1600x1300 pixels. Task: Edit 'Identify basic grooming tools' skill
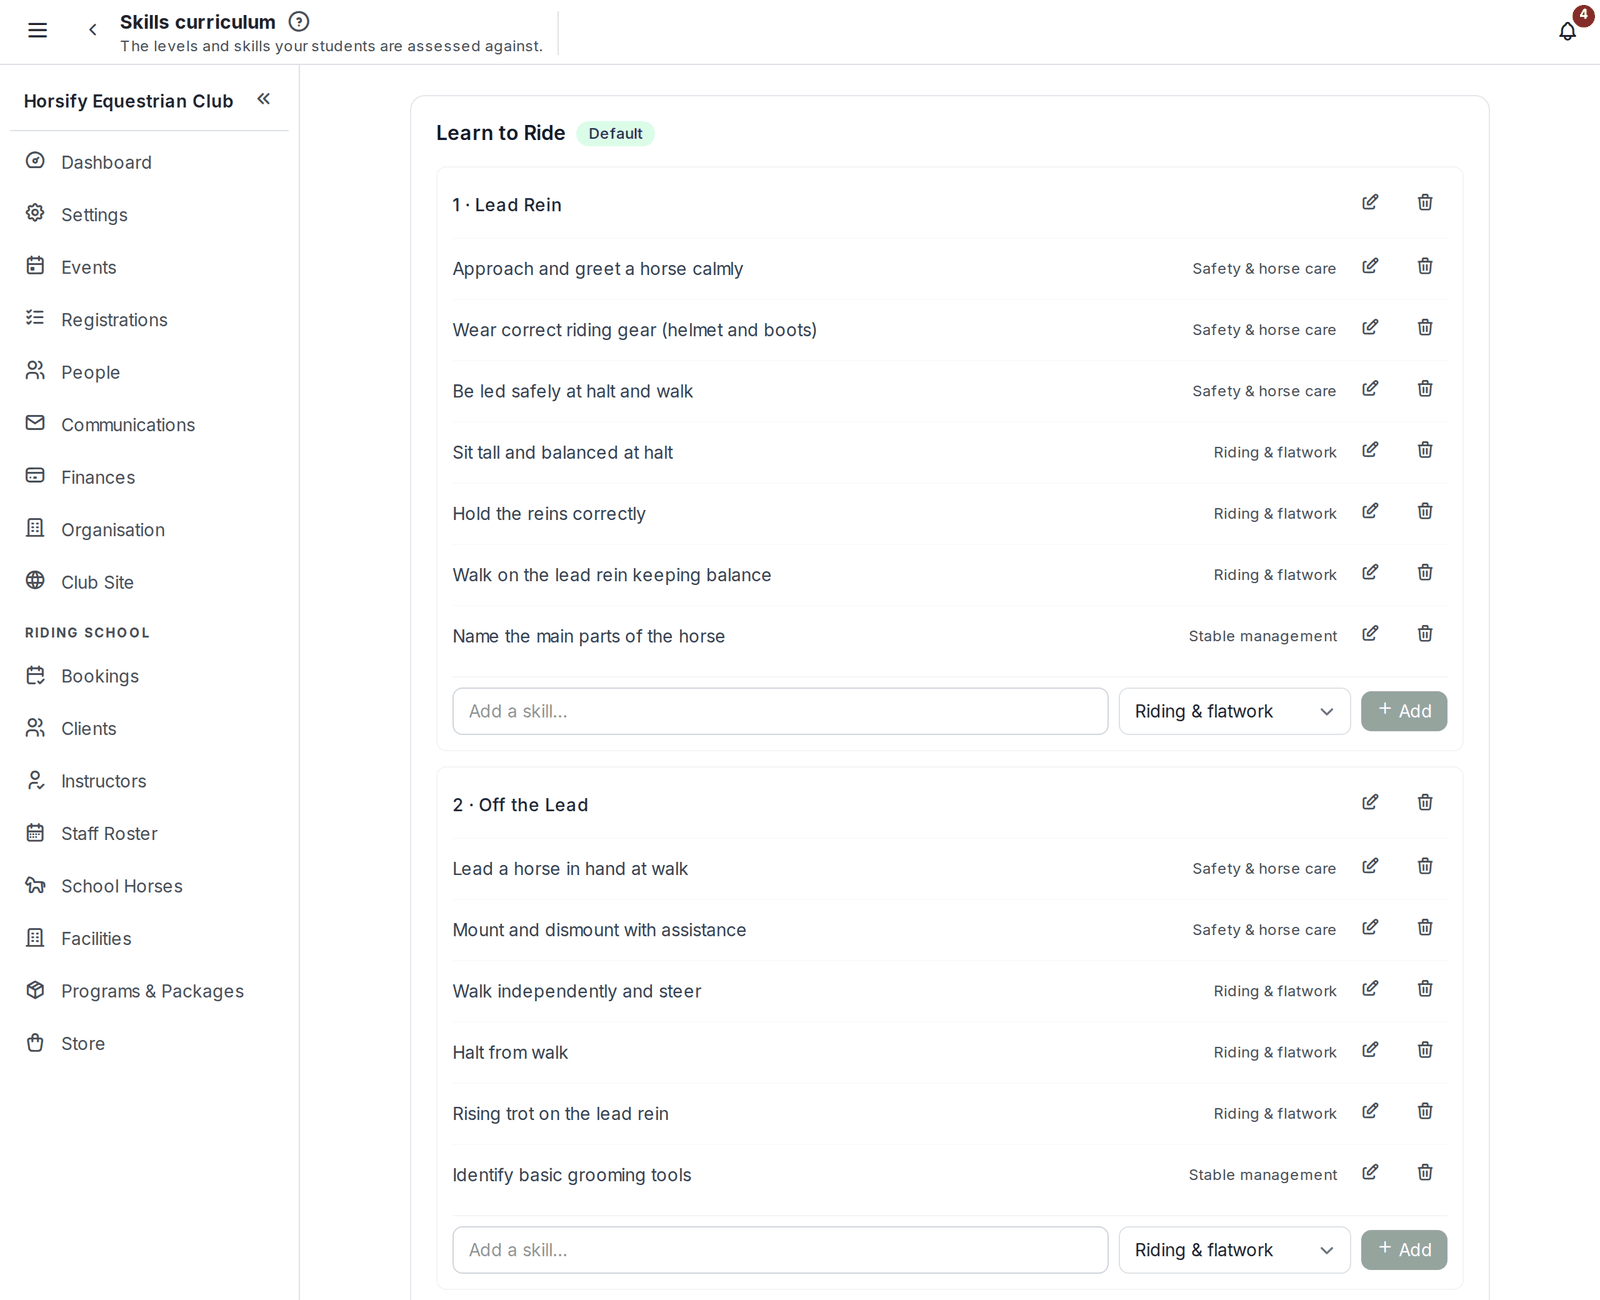click(x=1370, y=1172)
